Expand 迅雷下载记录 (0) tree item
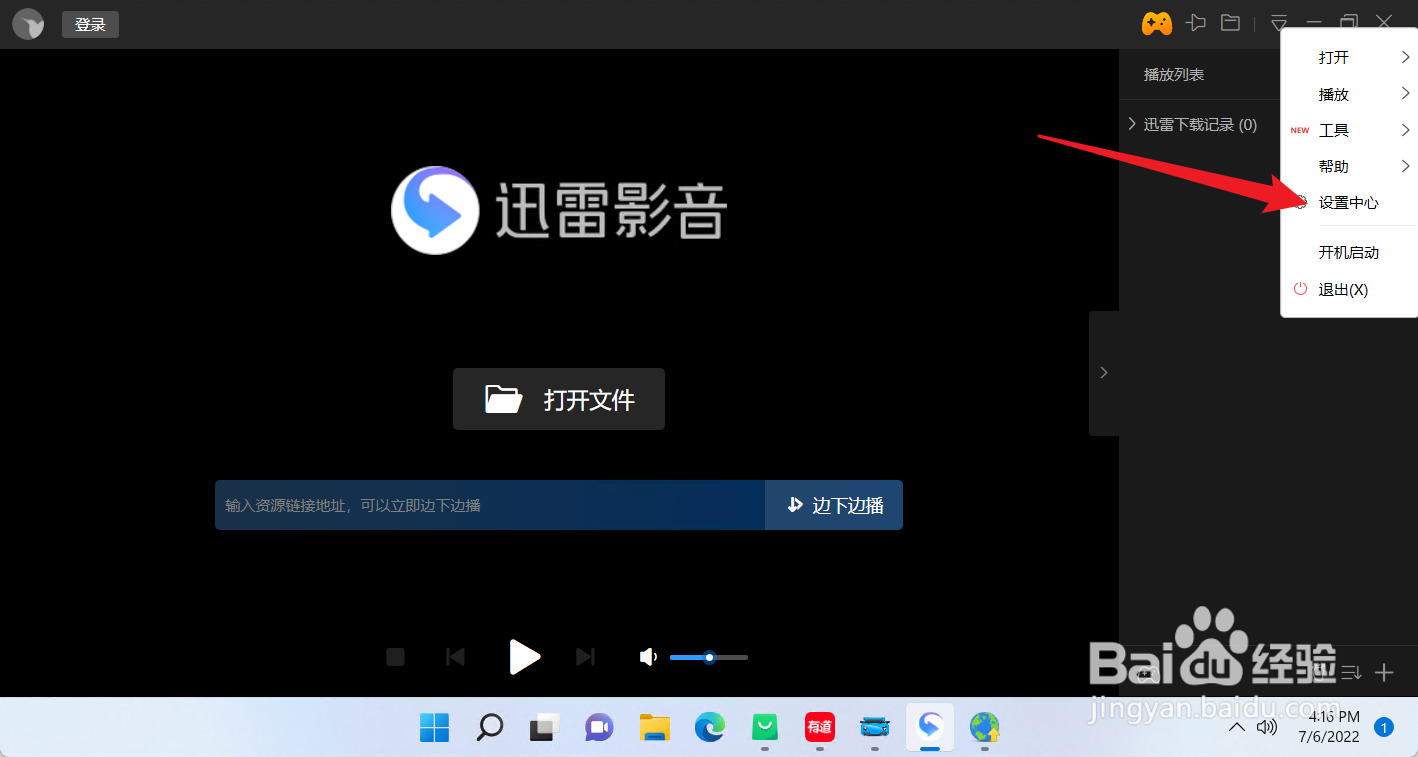Screen dimensions: 1418x757 1132,125
